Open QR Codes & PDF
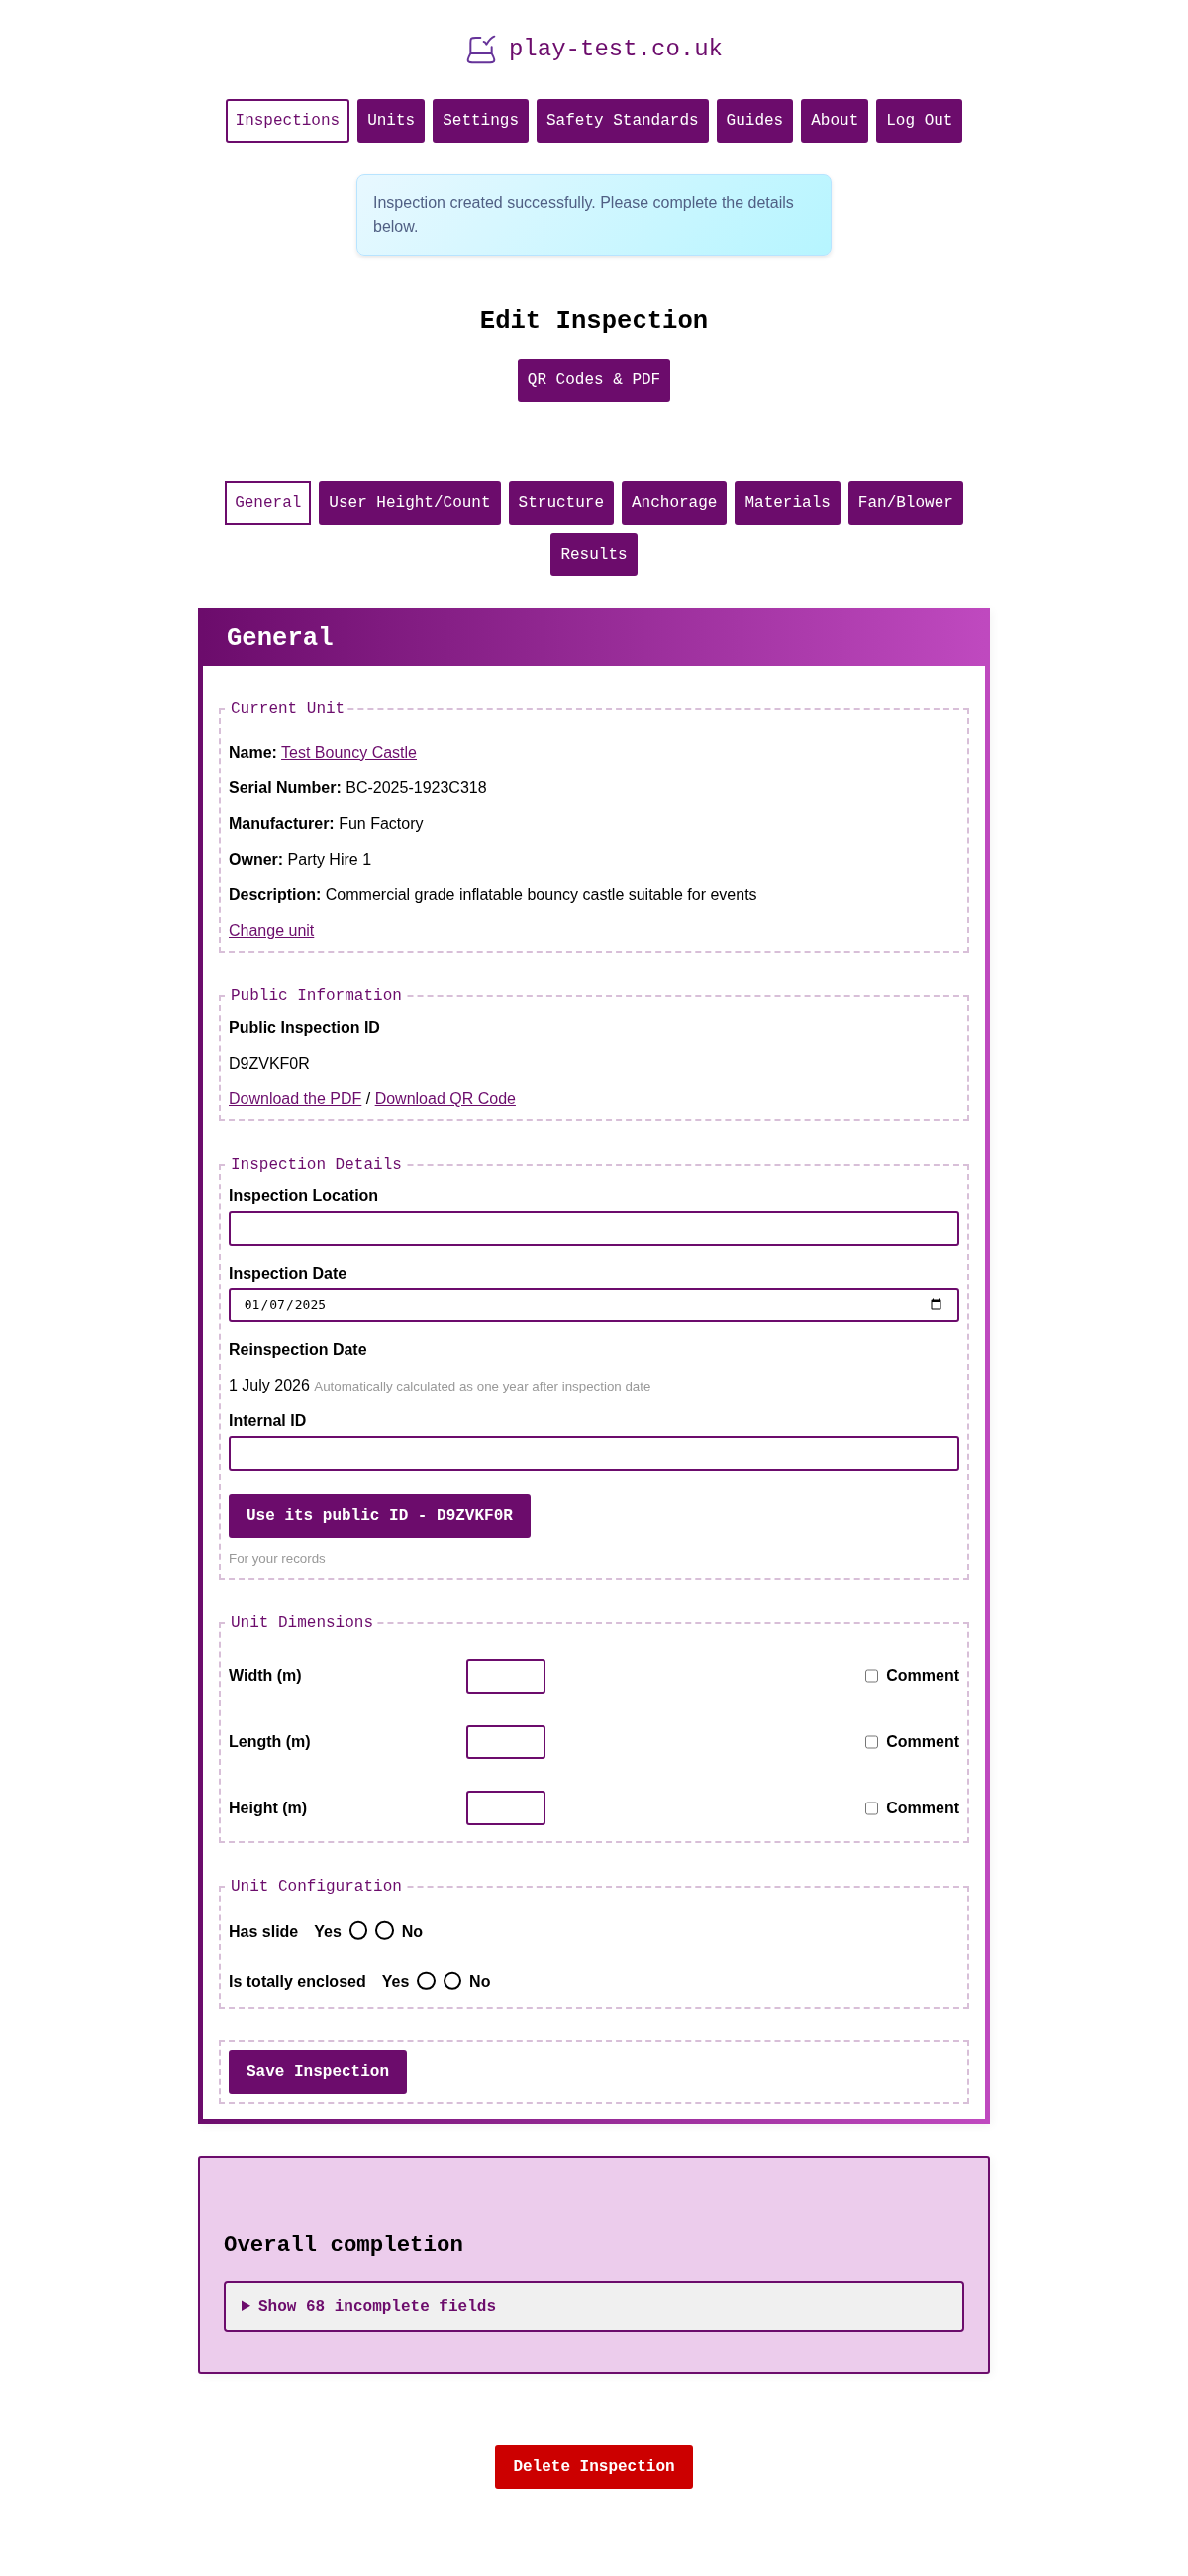Screen dimensions: 1188x2576 [x=593, y=380]
